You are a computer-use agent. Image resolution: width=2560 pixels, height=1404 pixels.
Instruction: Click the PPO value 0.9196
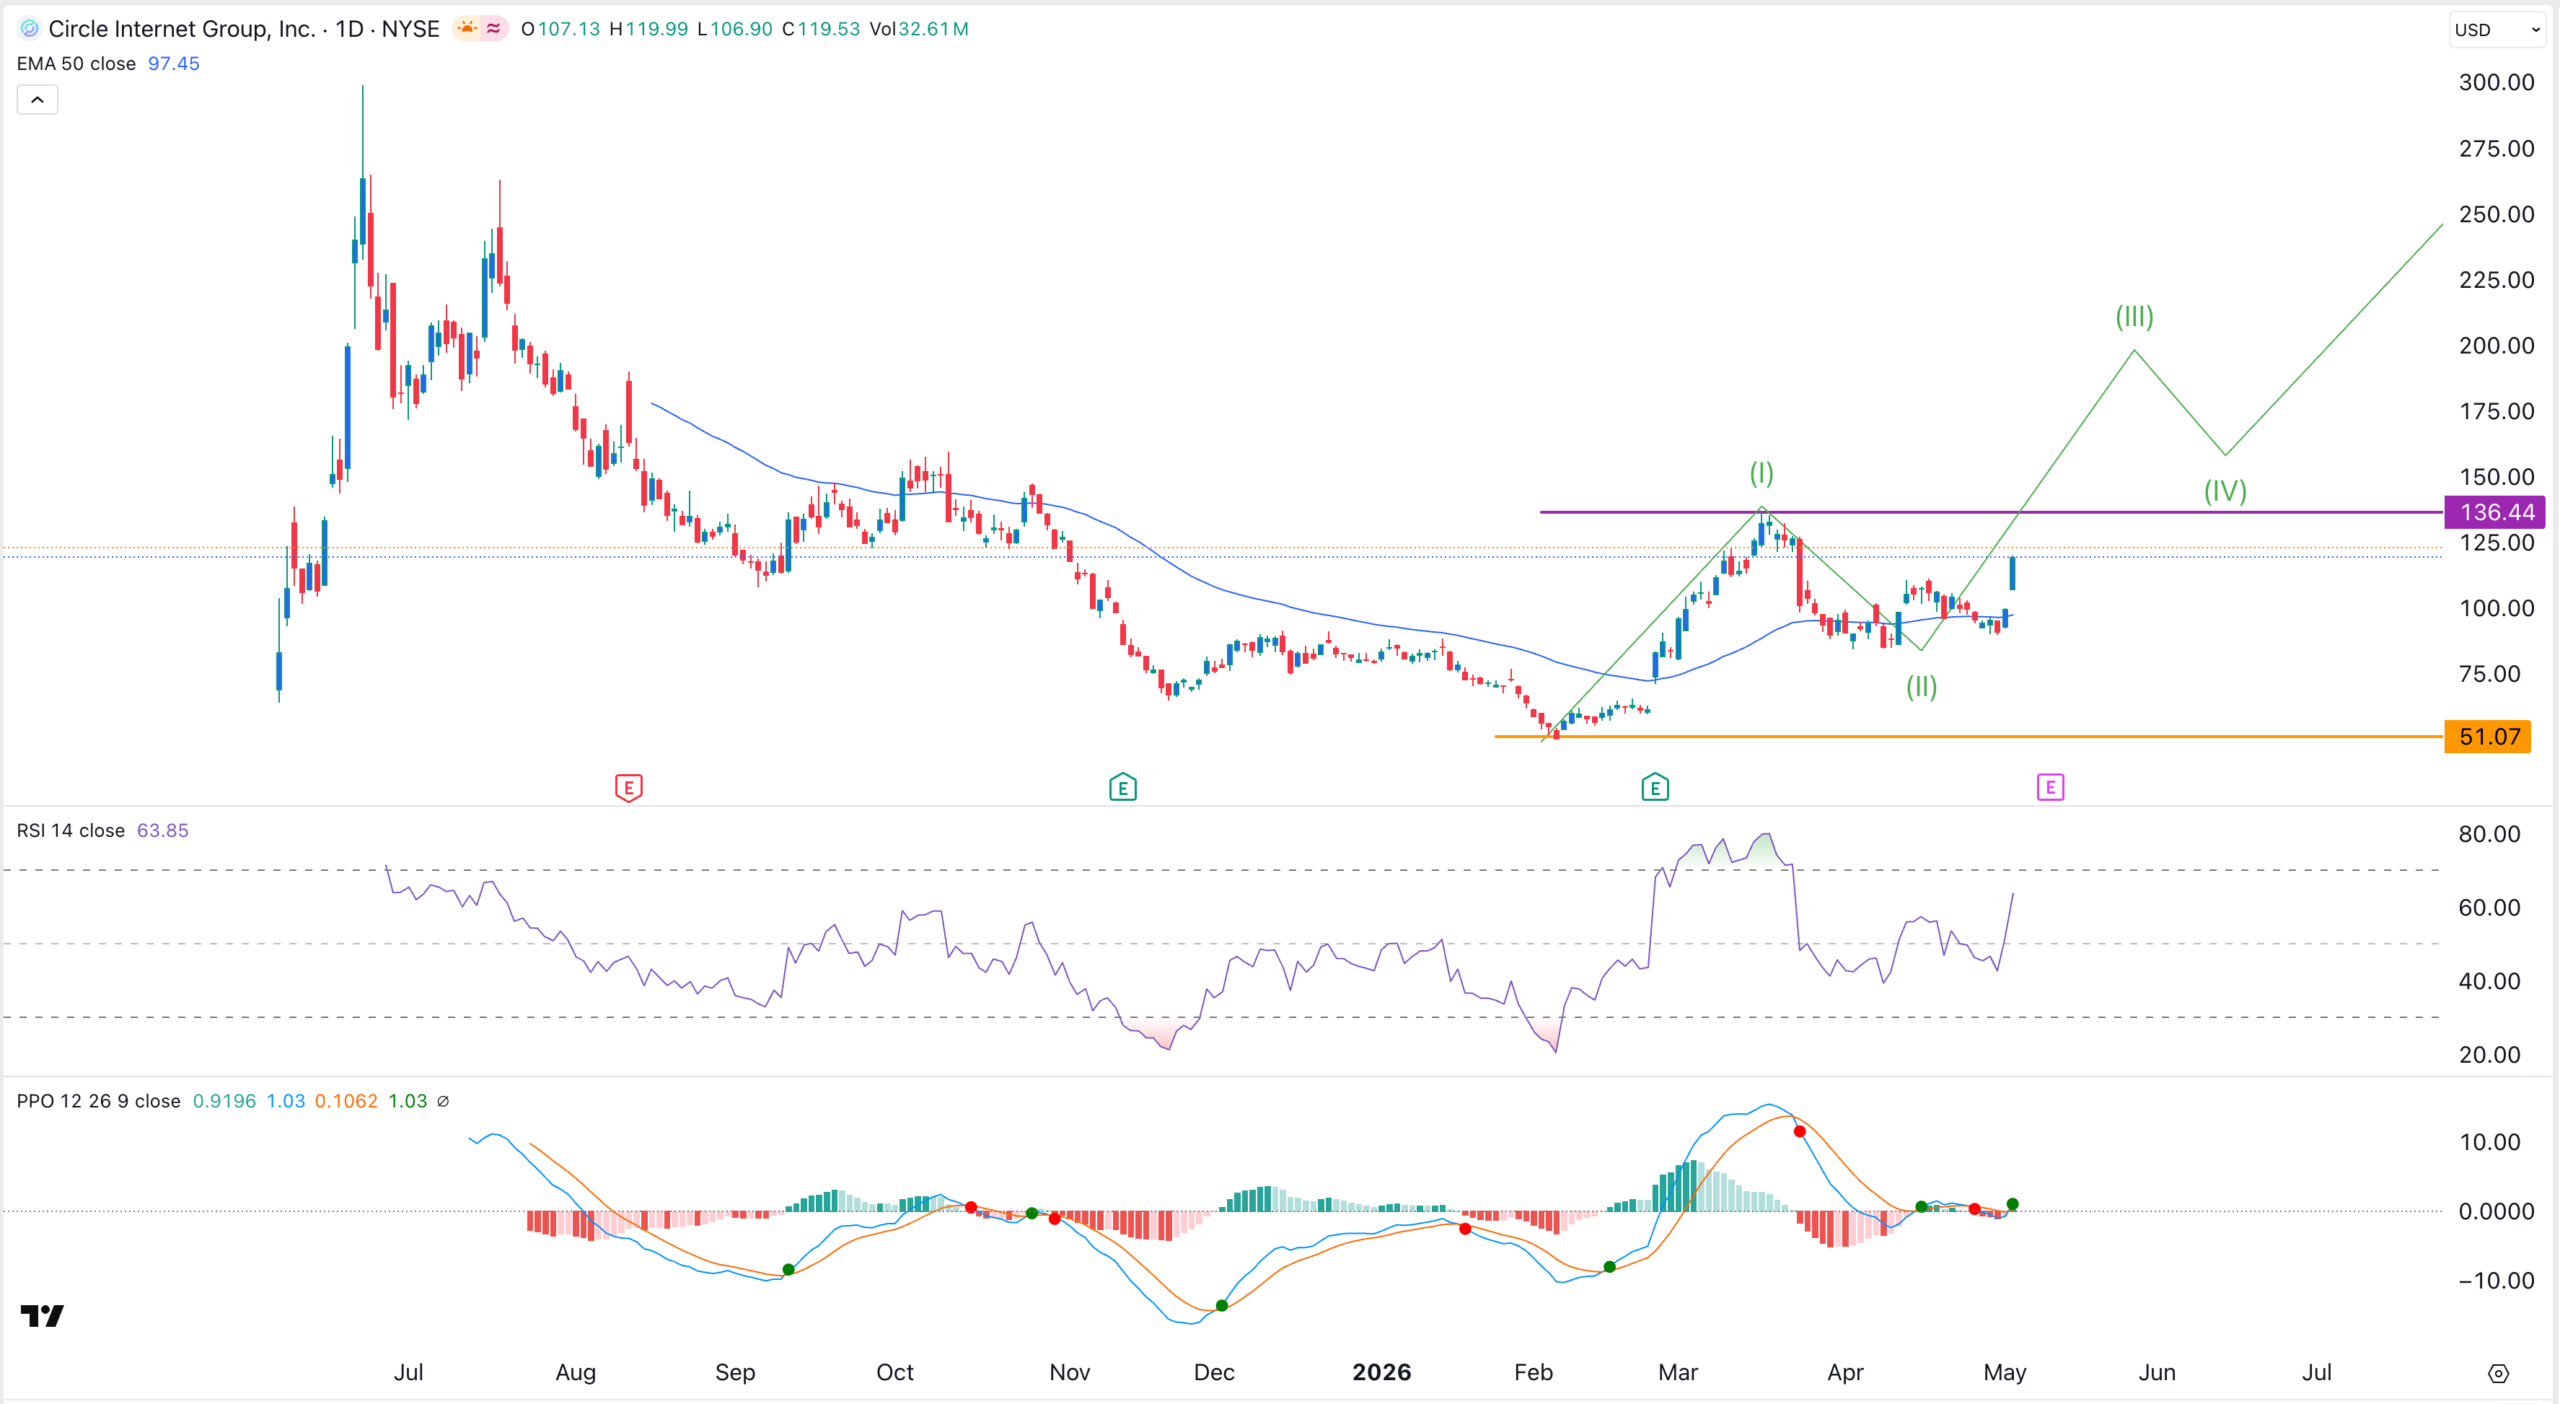tap(224, 1101)
